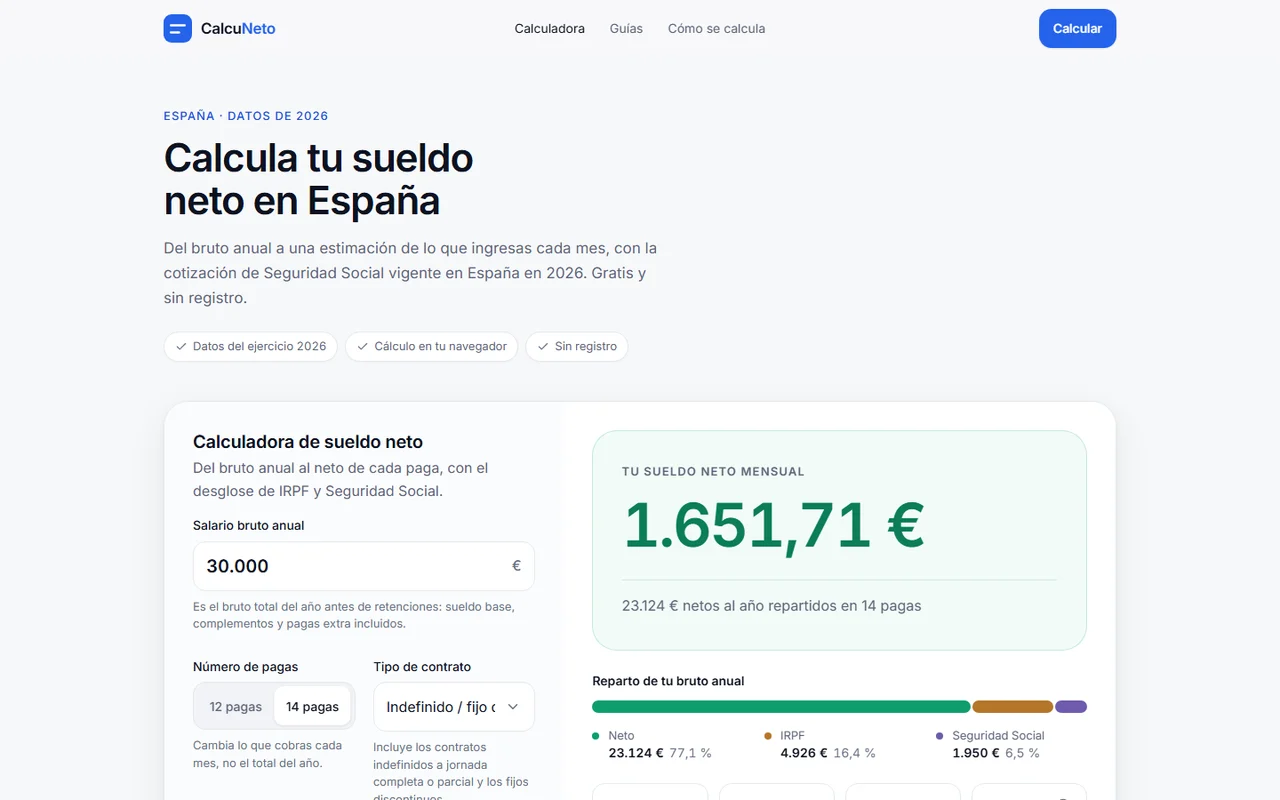Viewport: 1280px width, 800px height.
Task: Go to the Calculadora nav item
Action: (550, 28)
